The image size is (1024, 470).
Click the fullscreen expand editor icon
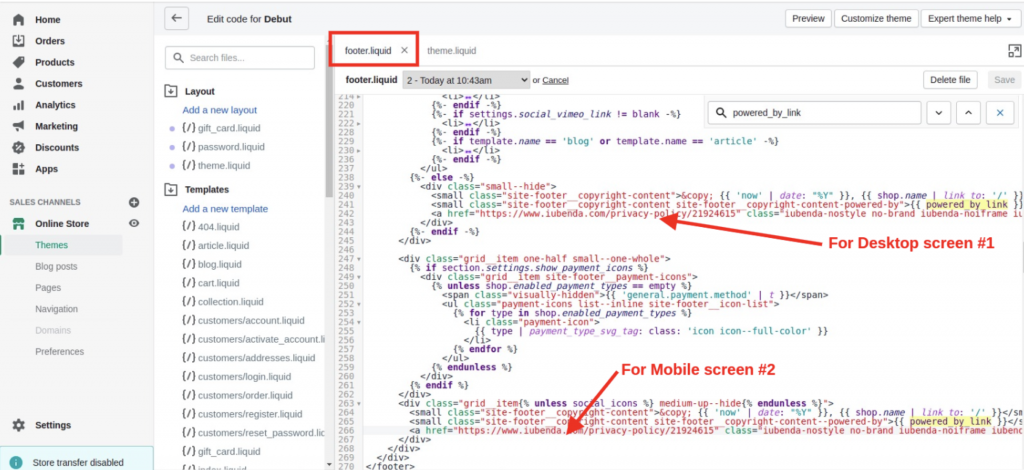[1002, 50]
